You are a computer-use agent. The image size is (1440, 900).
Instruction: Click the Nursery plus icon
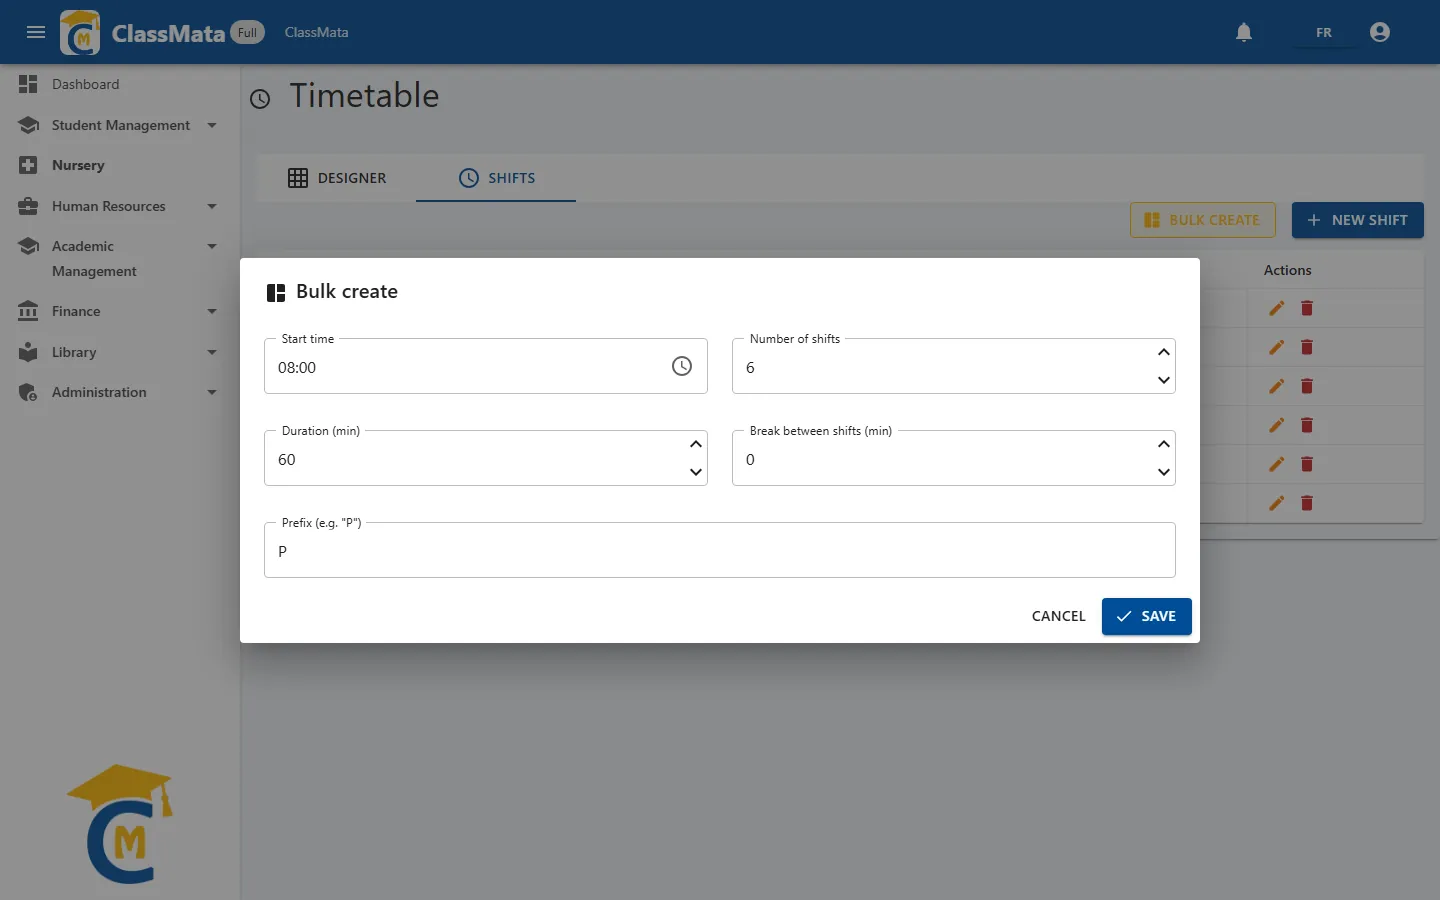click(28, 165)
